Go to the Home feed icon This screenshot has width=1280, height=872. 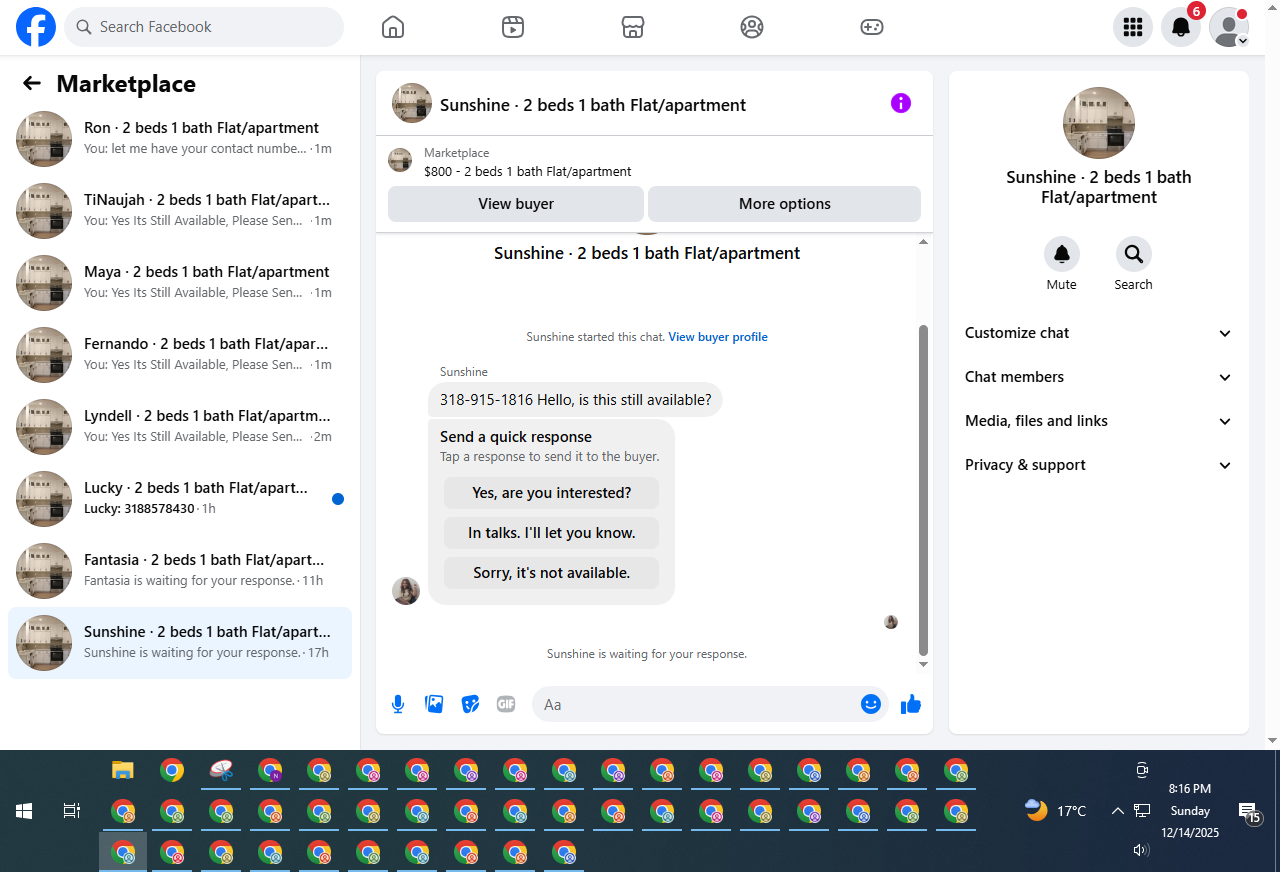pyautogui.click(x=393, y=27)
